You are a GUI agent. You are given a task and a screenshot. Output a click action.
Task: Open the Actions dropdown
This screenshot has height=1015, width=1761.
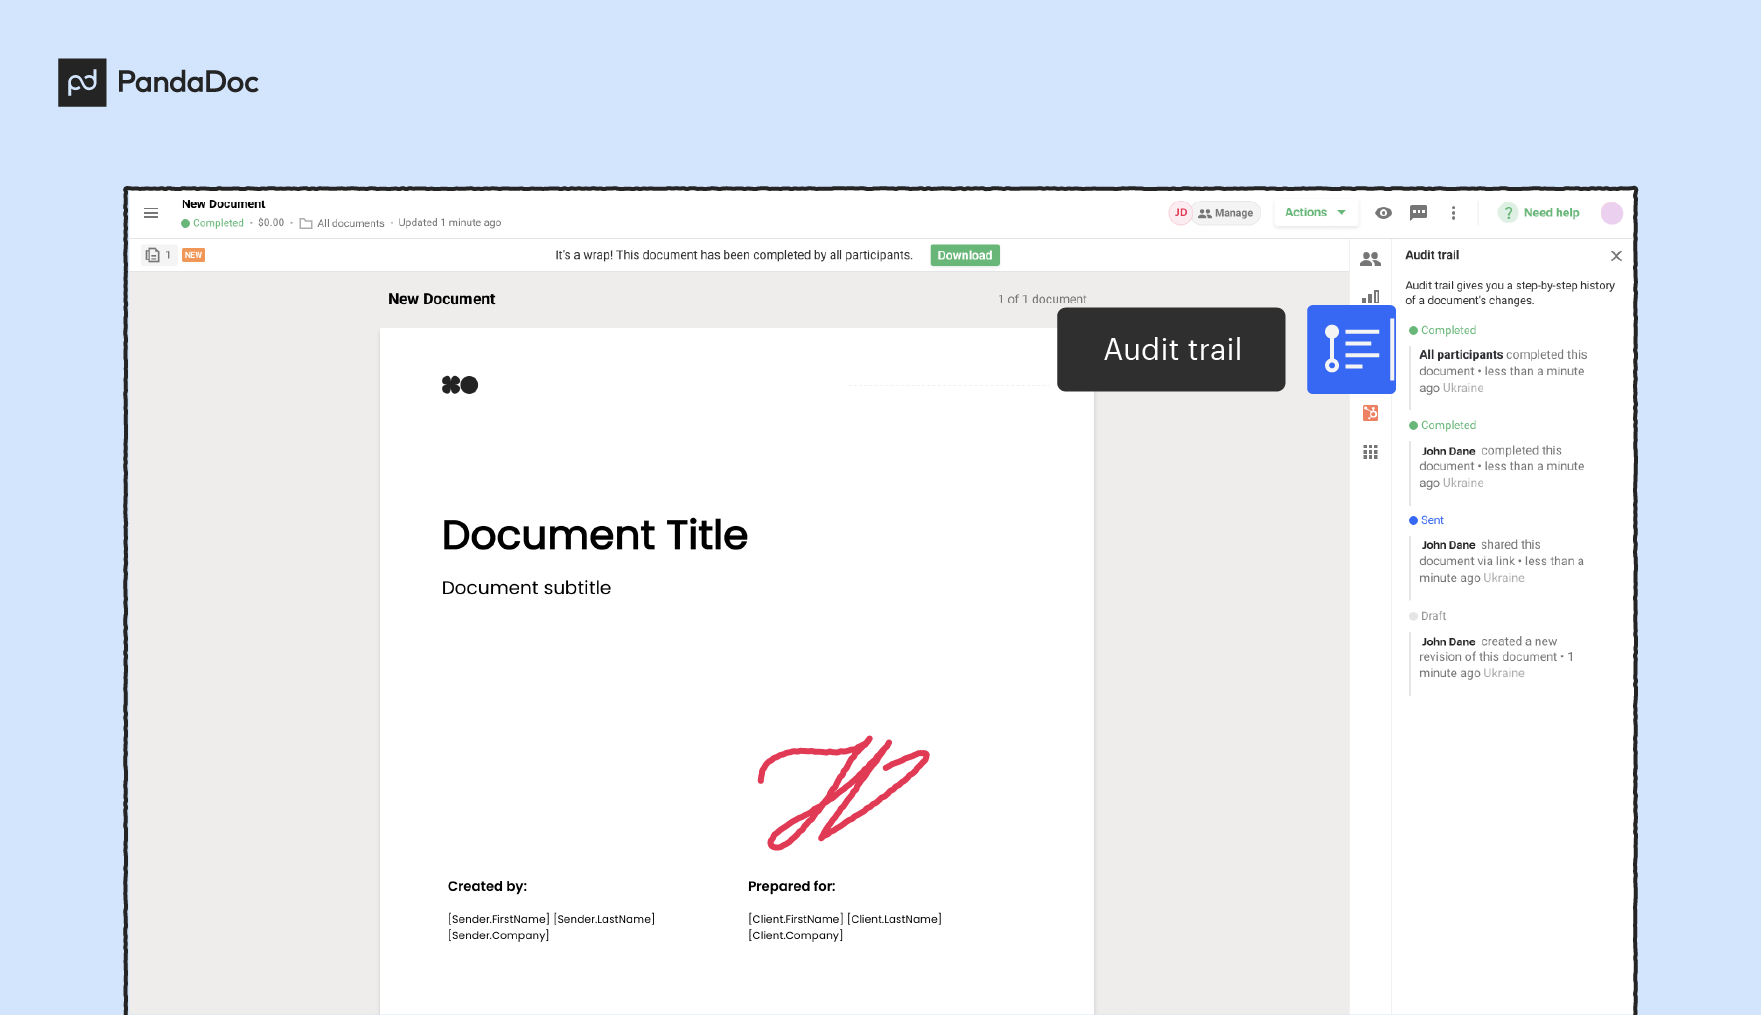point(1315,212)
